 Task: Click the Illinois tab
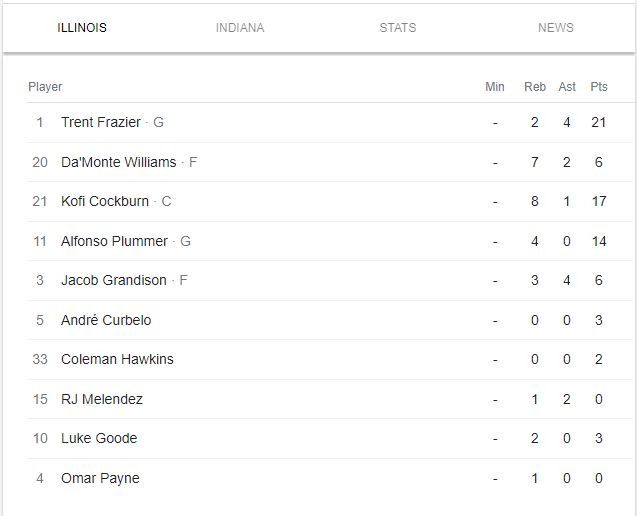pyautogui.click(x=82, y=28)
